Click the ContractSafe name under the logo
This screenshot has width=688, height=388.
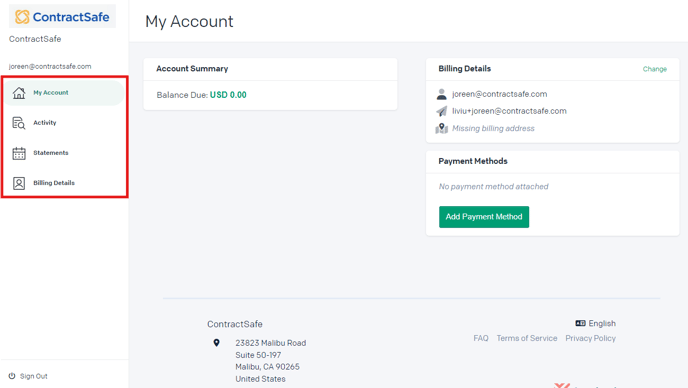[35, 39]
